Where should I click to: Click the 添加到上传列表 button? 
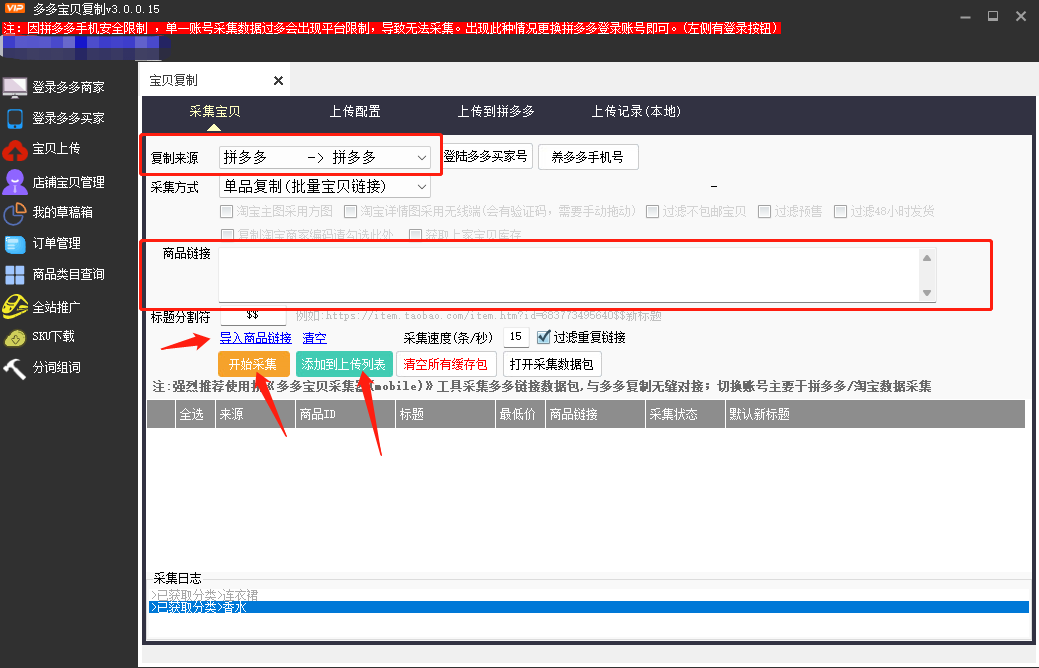344,364
